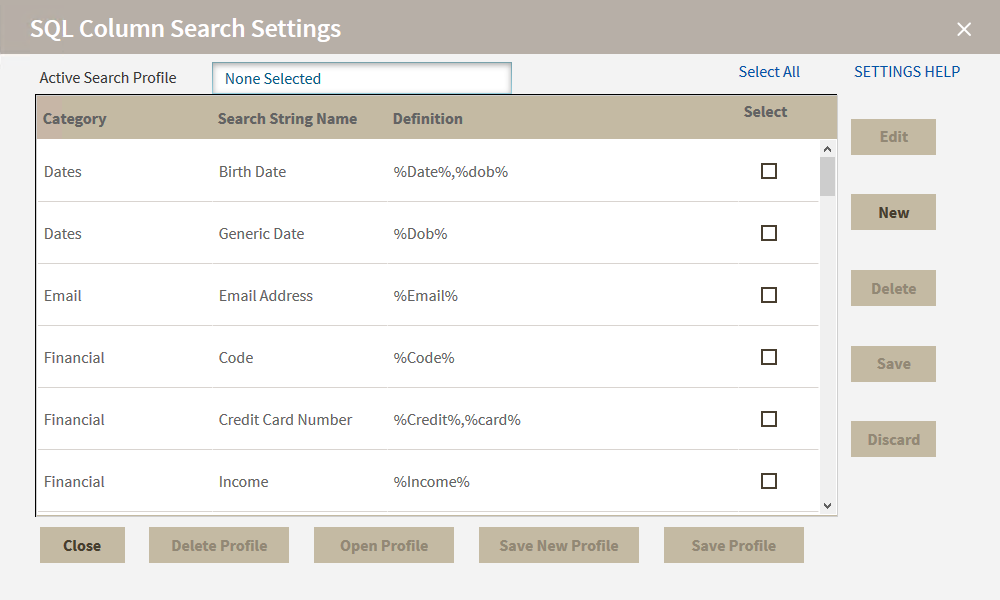Image resolution: width=1000 pixels, height=600 pixels.
Task: Select the Credit Card Number row
Action: [285, 420]
